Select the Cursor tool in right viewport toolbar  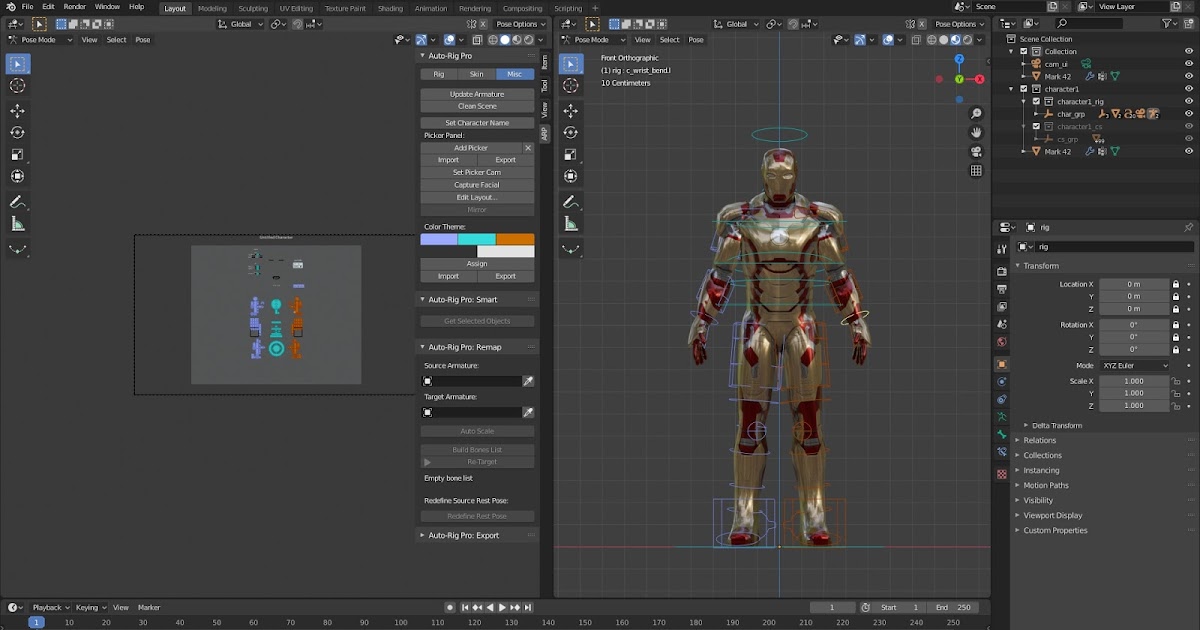(x=570, y=86)
